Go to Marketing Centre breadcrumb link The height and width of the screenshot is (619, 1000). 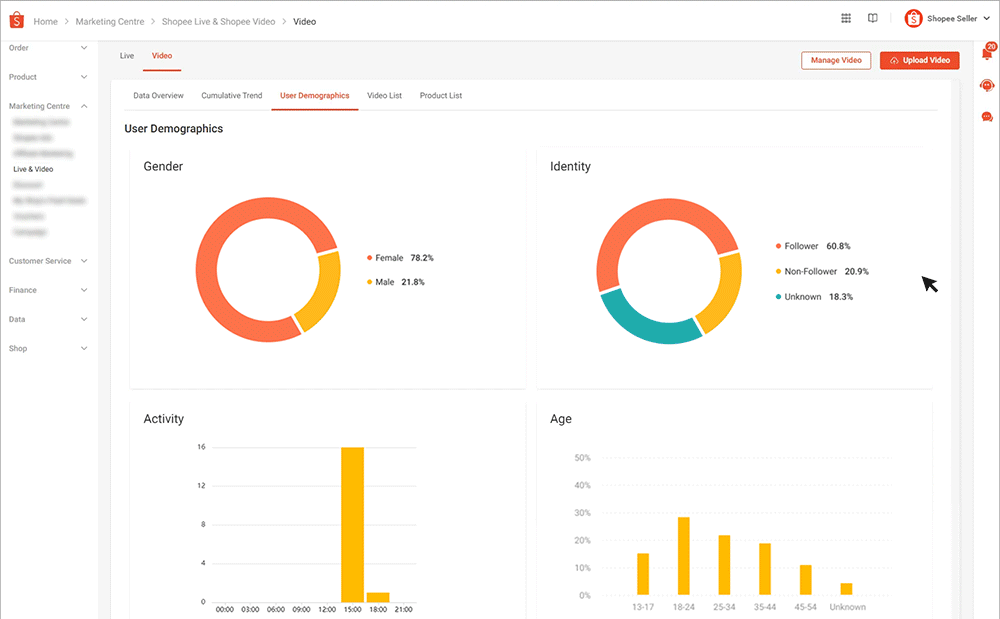110,22
